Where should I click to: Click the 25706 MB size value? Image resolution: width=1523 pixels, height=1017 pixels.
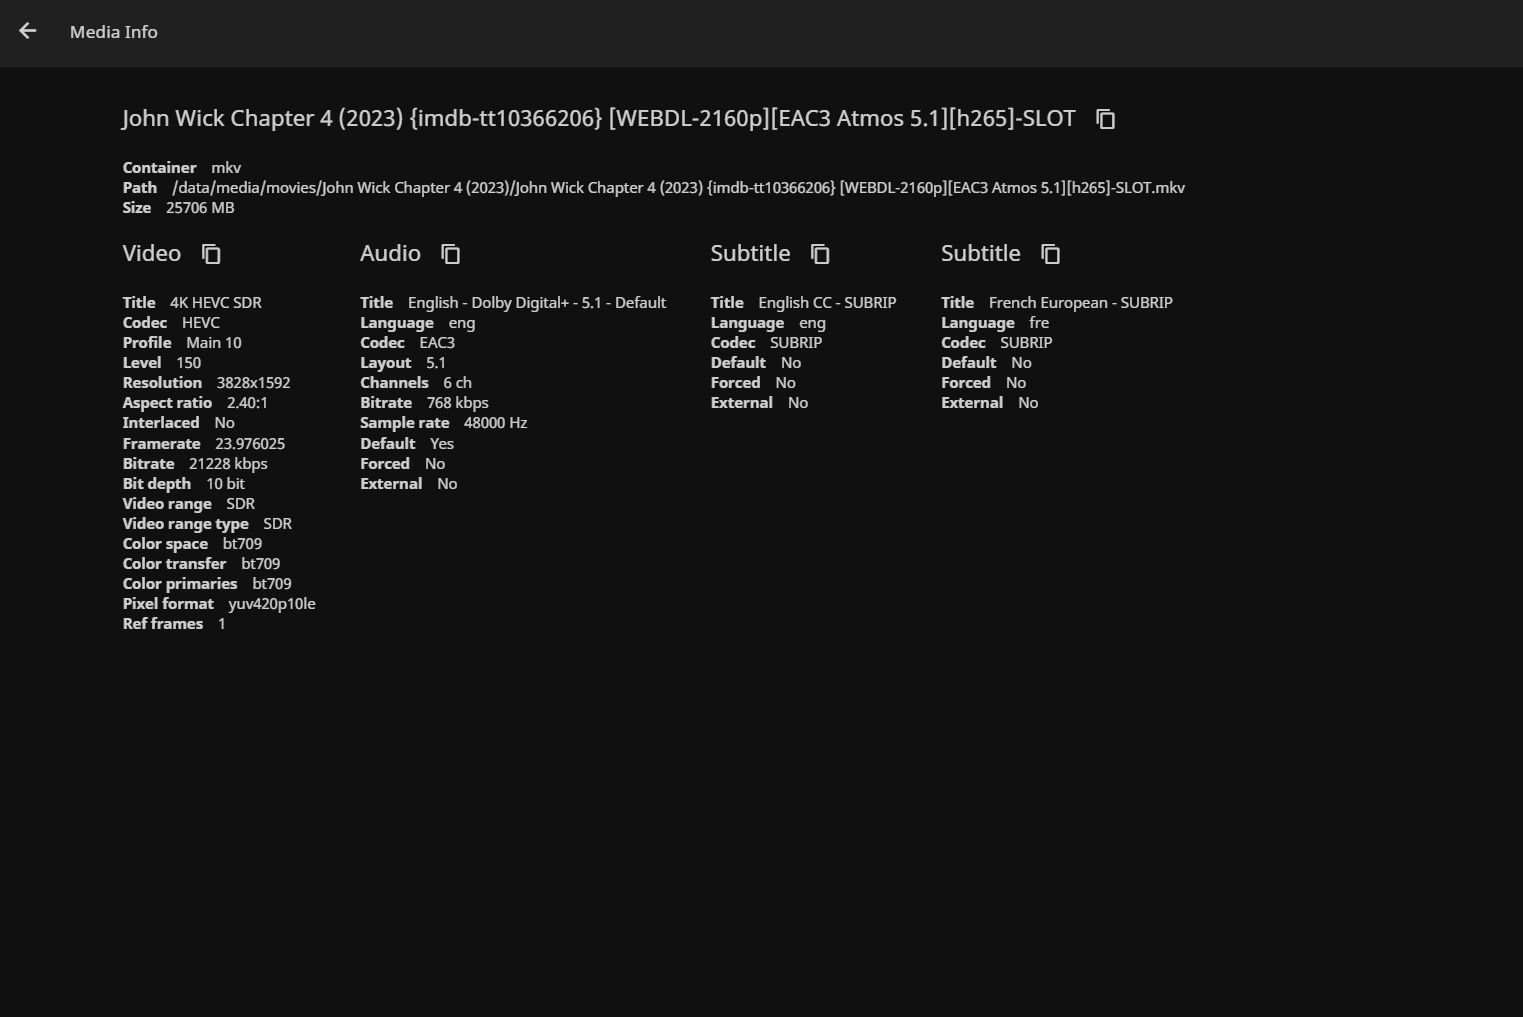pyautogui.click(x=200, y=208)
